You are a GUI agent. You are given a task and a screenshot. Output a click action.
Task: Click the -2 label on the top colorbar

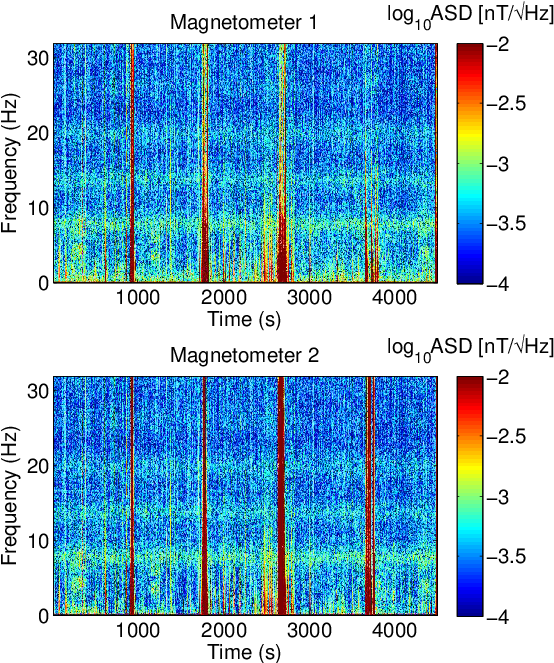coord(499,44)
